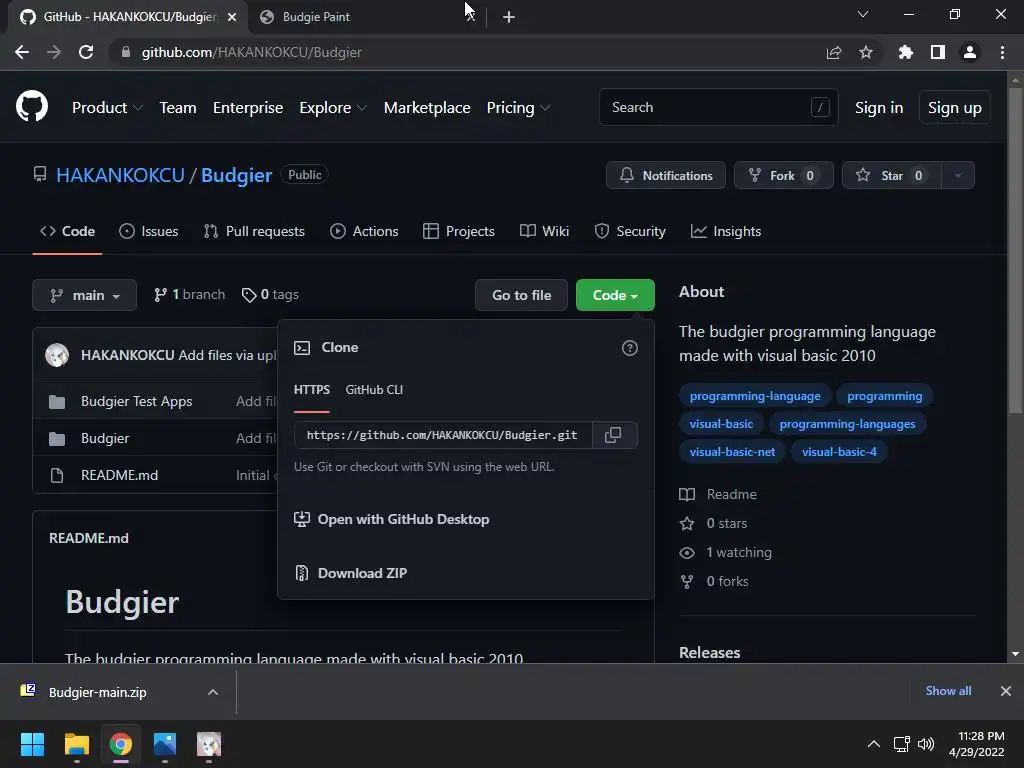Open a new browser tab
1024x768 pixels.
click(x=509, y=17)
